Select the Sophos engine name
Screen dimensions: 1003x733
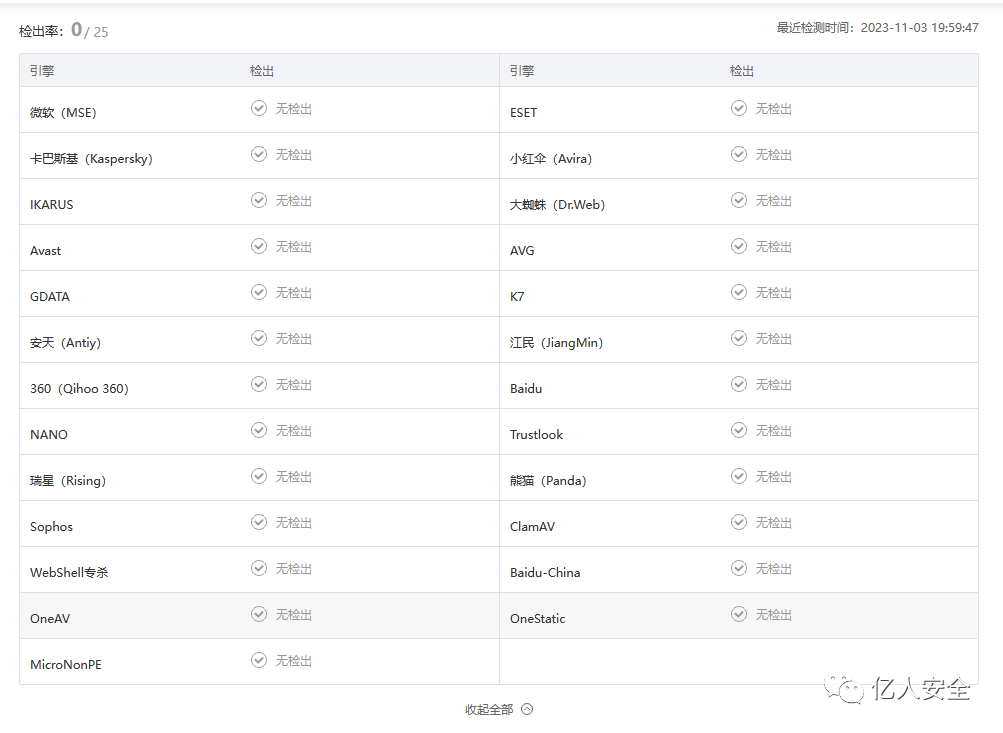51,527
